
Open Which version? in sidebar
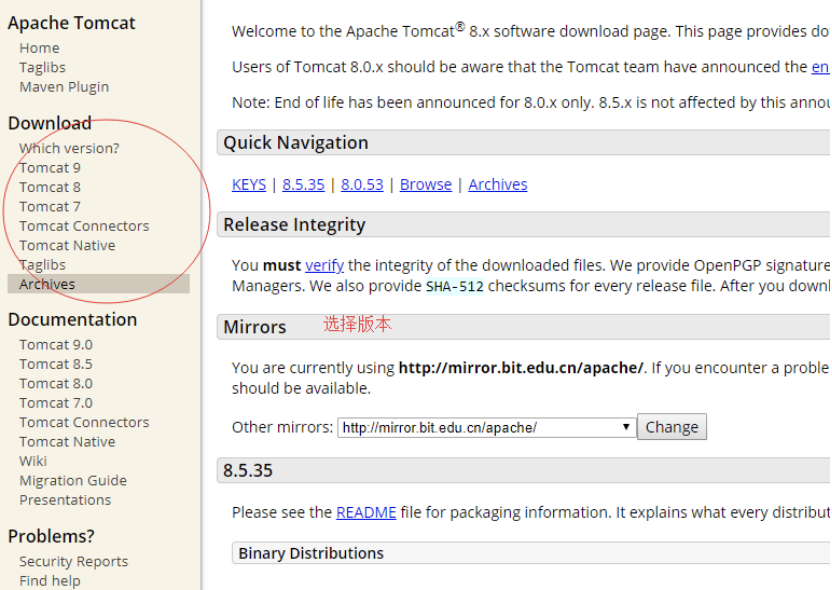point(69,148)
